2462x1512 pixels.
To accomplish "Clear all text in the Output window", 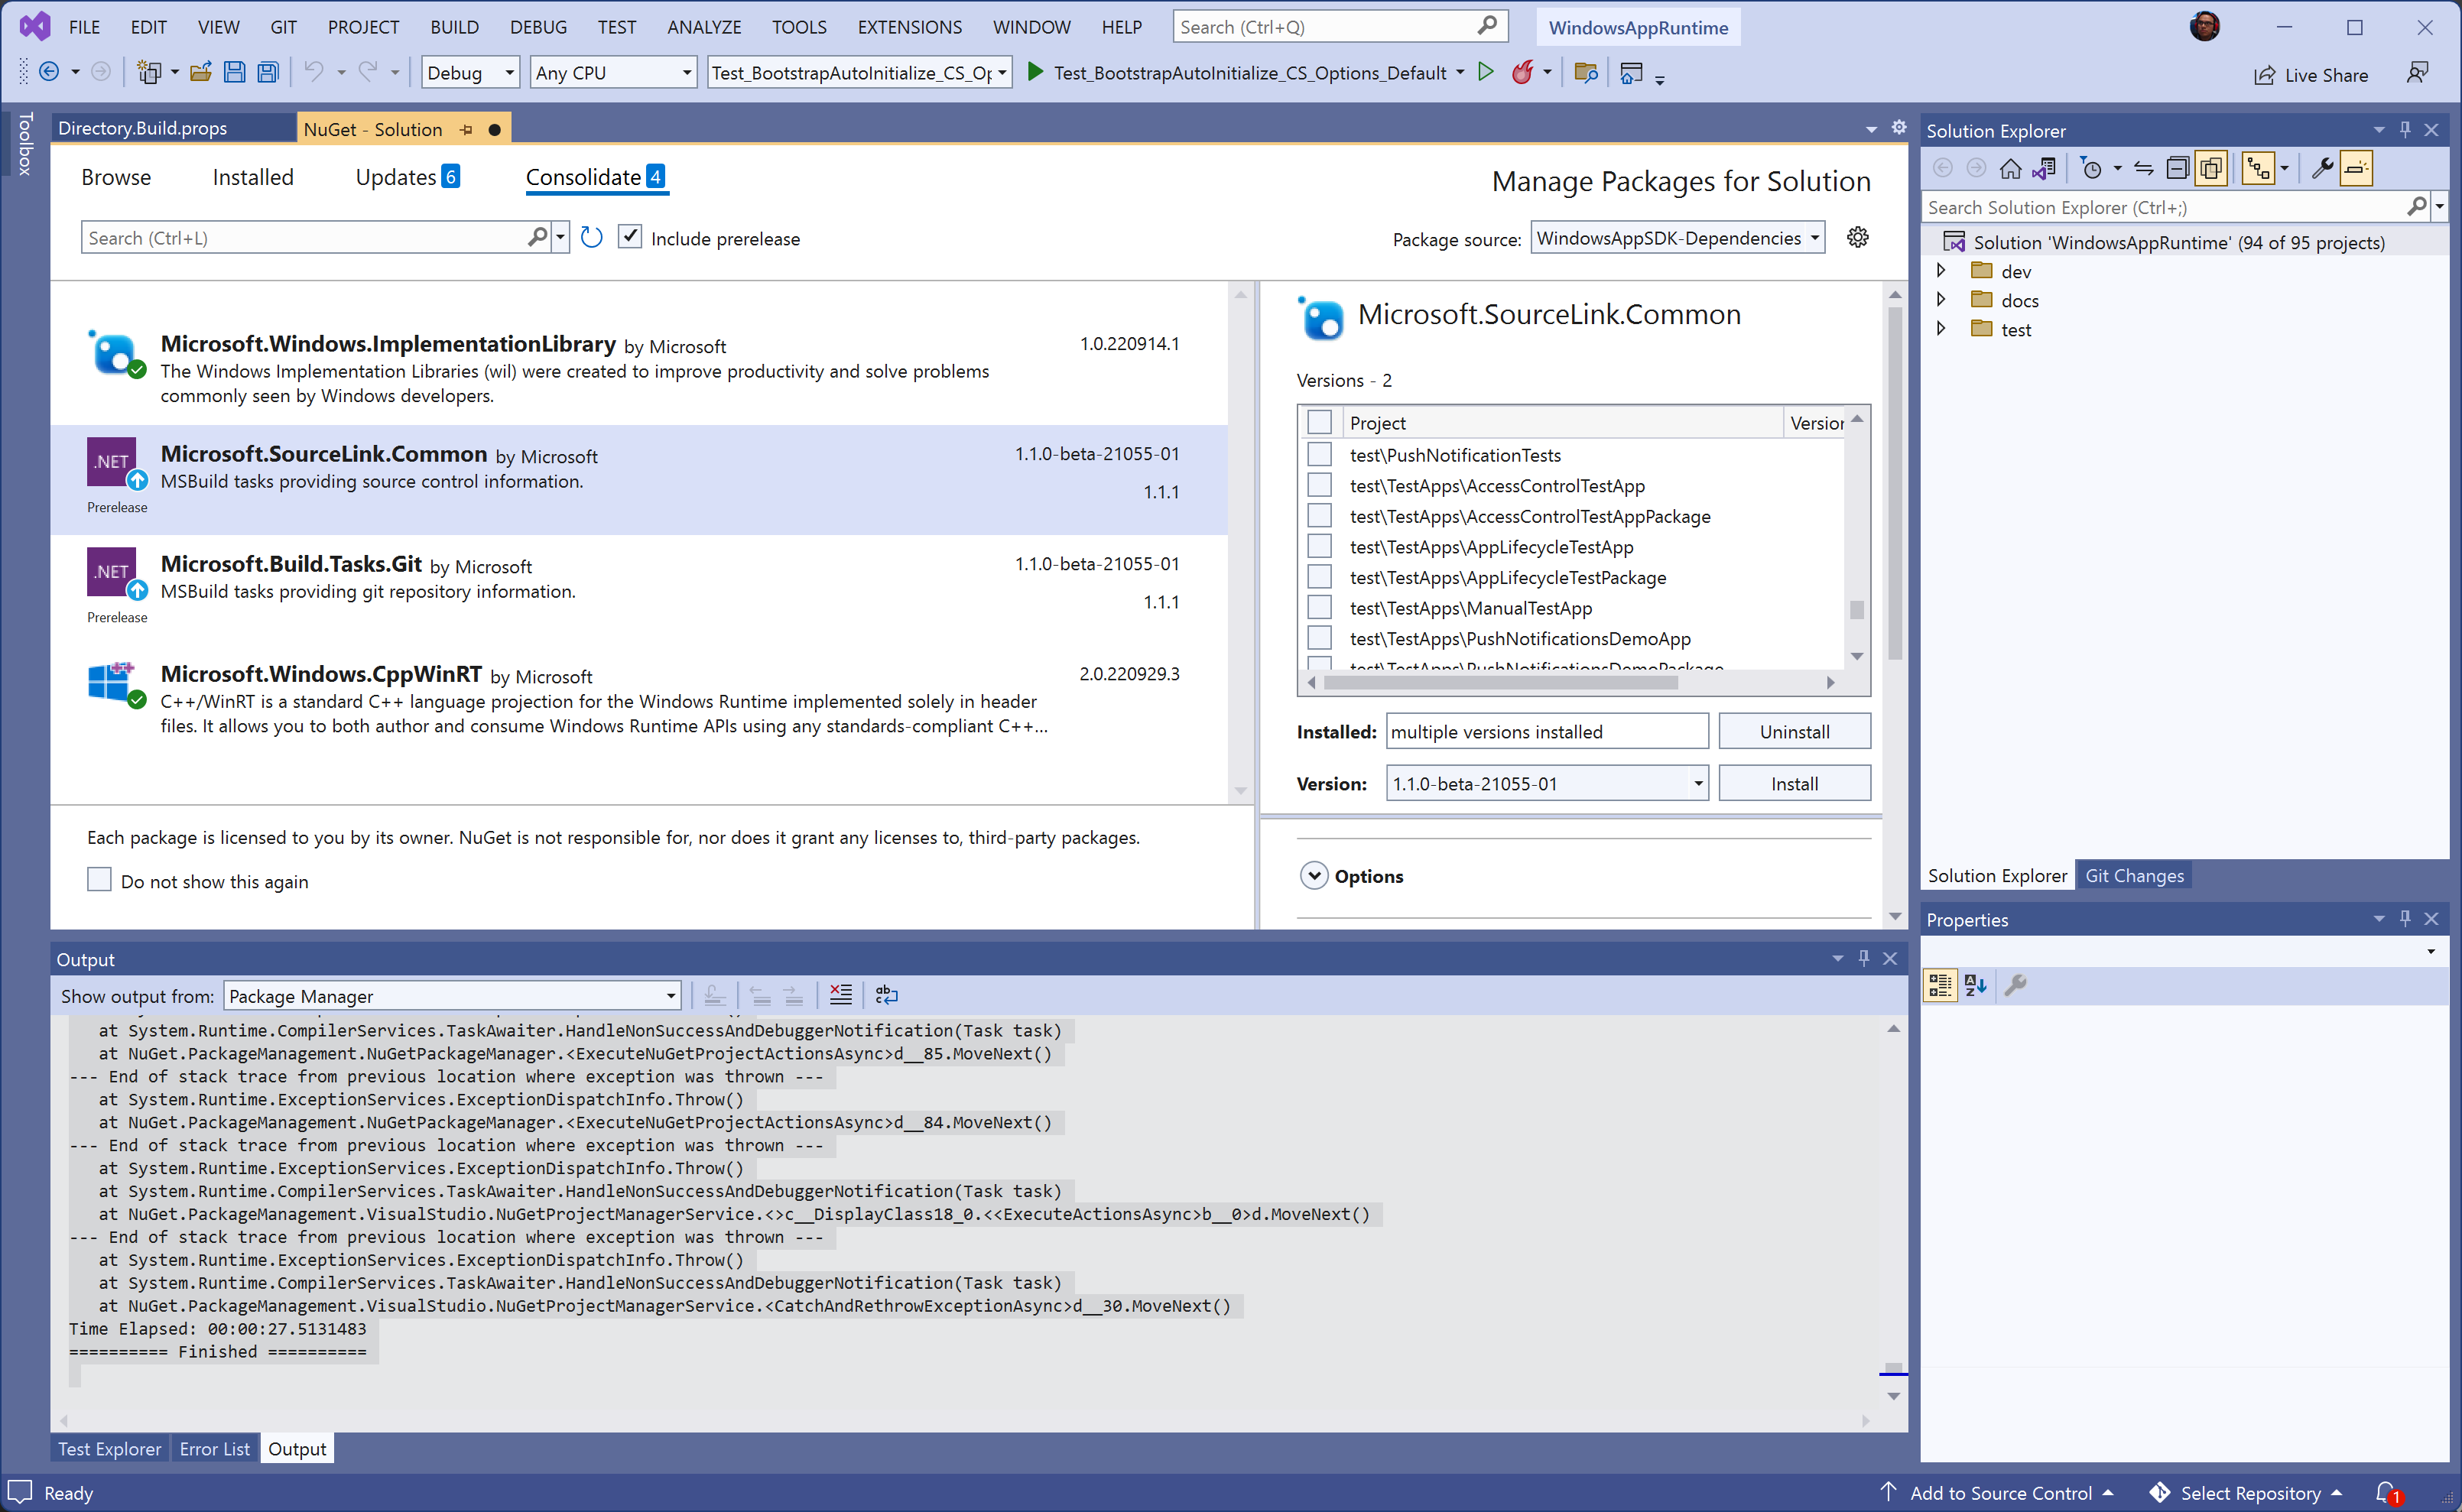I will [x=841, y=994].
